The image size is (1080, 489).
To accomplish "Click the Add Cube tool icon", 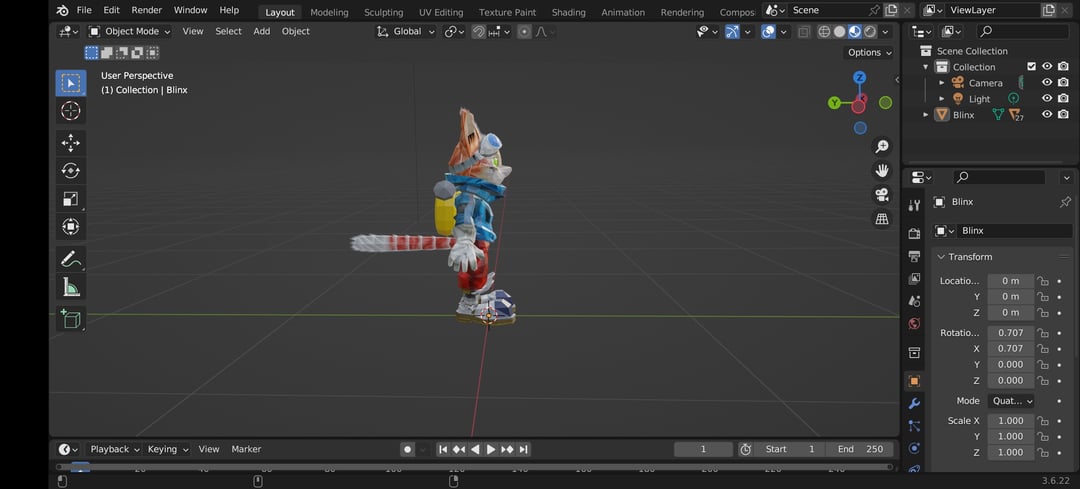I will point(70,319).
